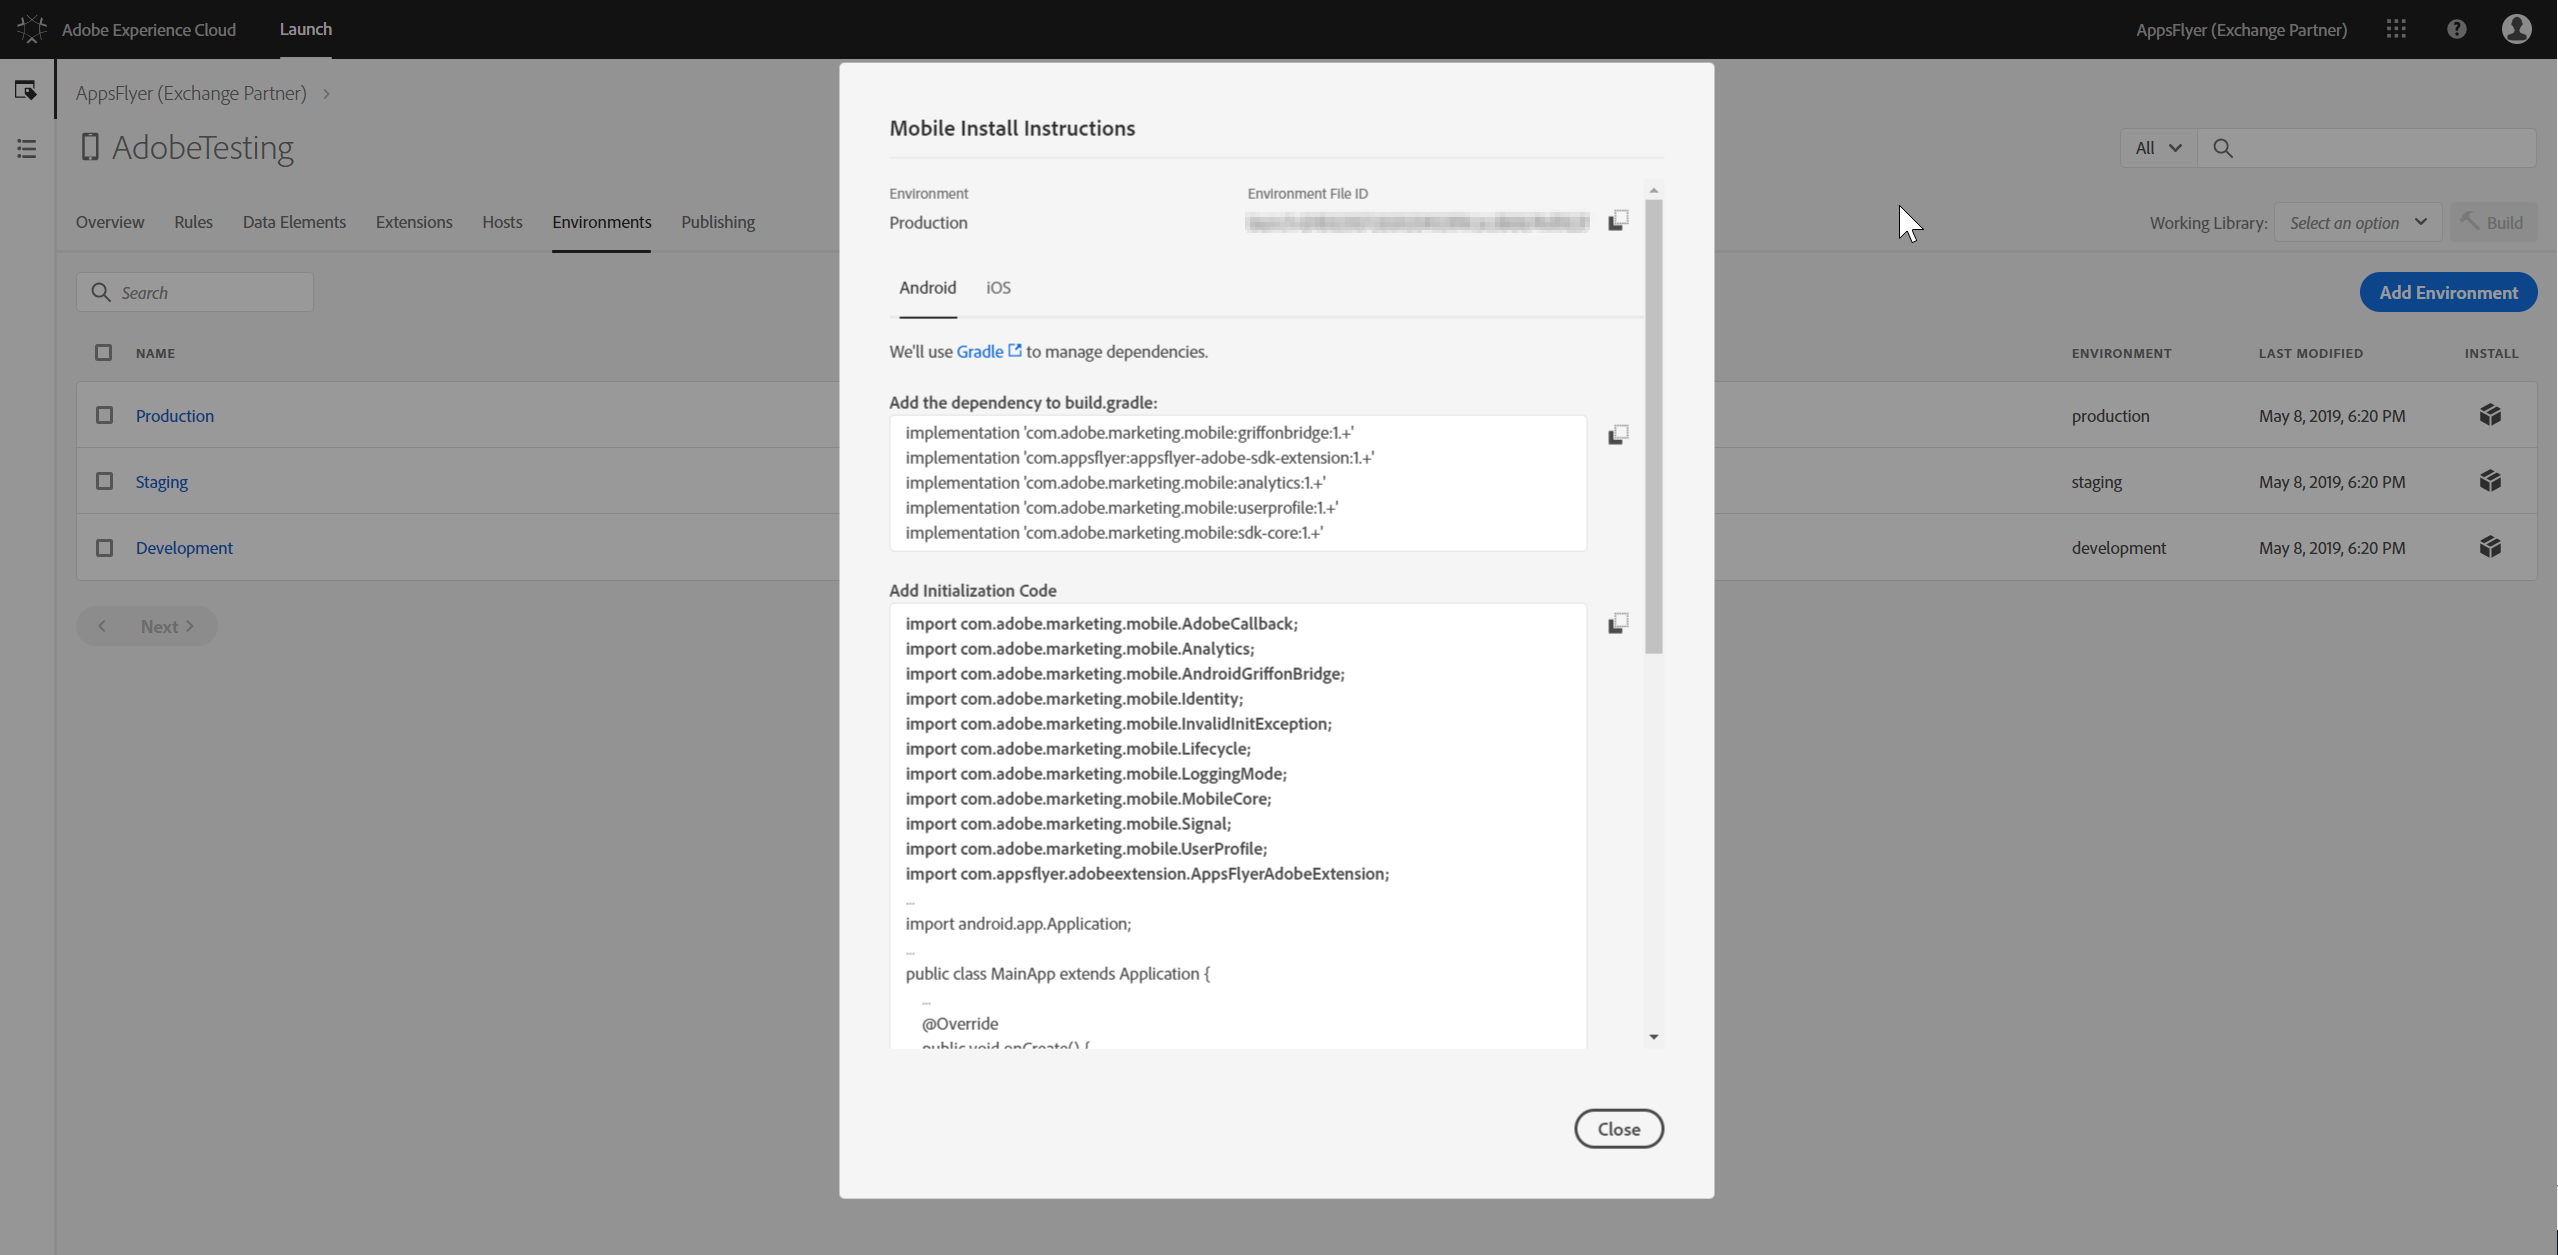Open the All search filter dropdown
The width and height of the screenshot is (2558, 1255).
(x=2157, y=148)
